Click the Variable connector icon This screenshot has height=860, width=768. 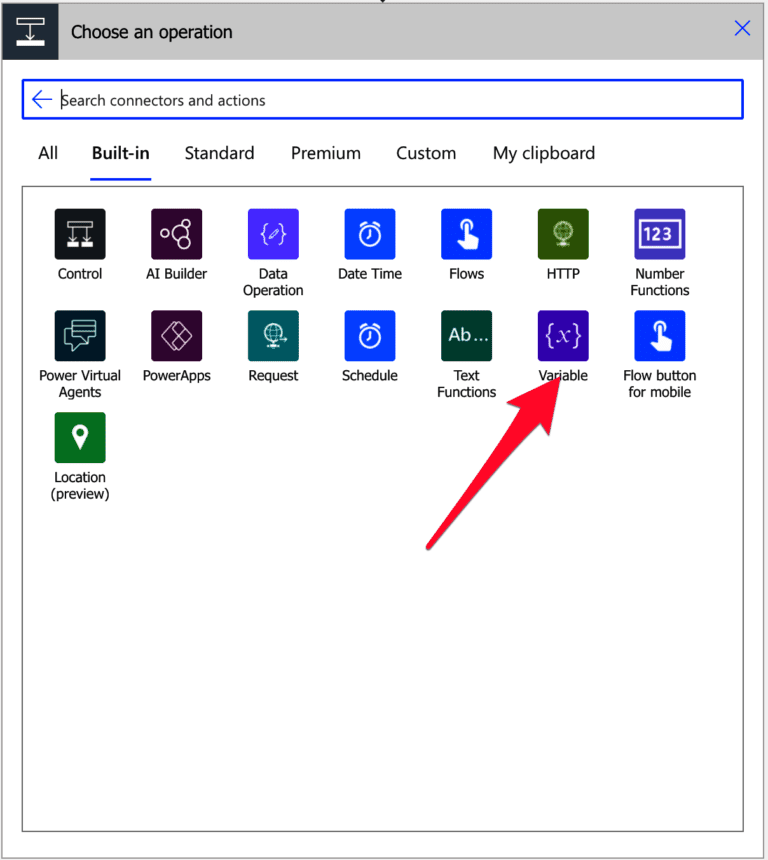pyautogui.click(x=563, y=336)
